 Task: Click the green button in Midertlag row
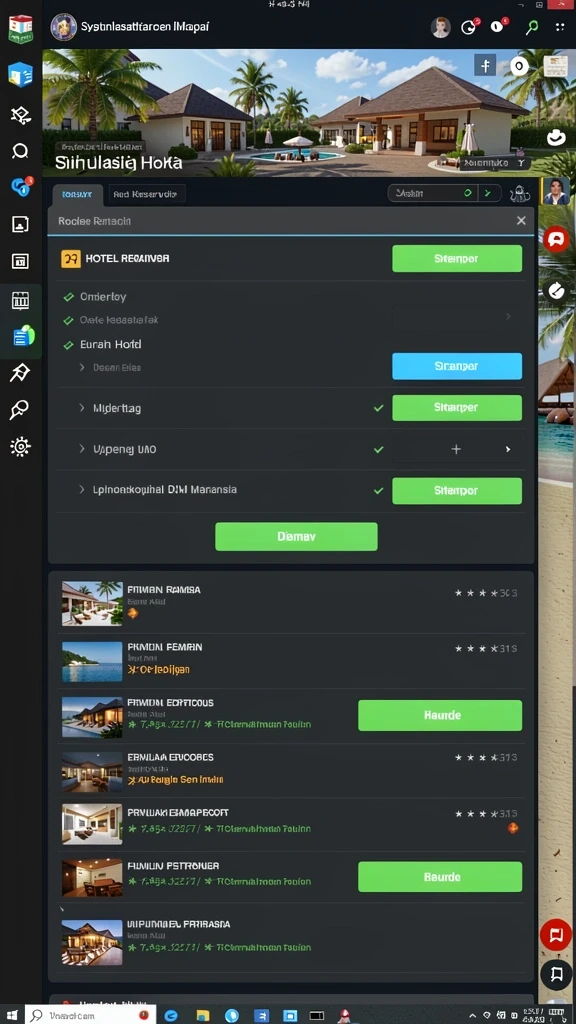point(456,408)
